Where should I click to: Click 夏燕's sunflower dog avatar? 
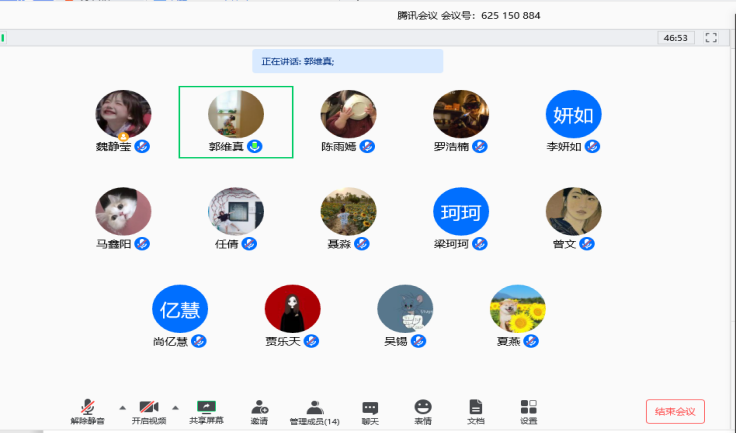tap(518, 309)
